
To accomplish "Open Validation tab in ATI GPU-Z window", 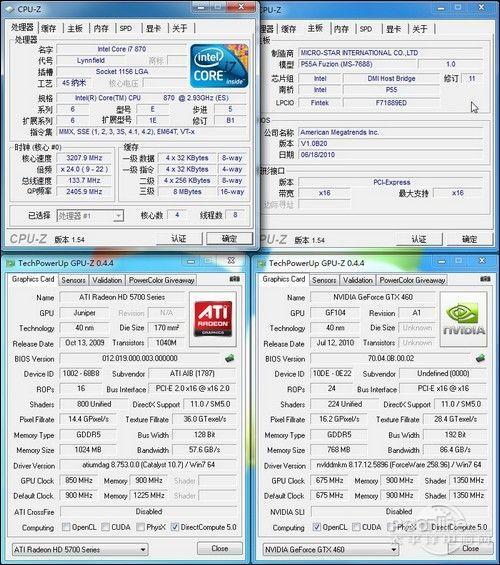I will click(x=107, y=280).
